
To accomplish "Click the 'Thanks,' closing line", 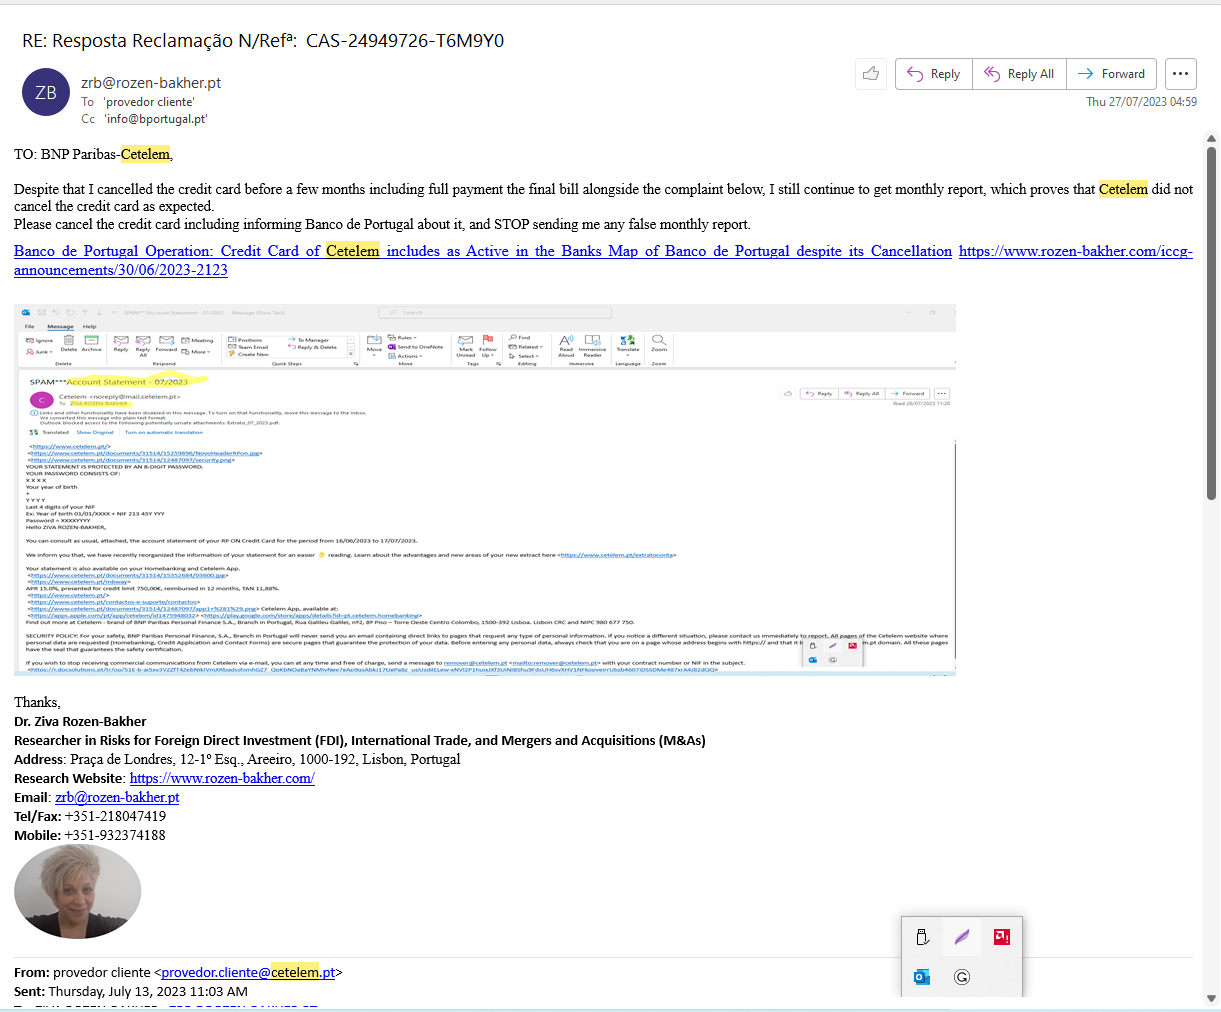I will pyautogui.click(x=37, y=702).
